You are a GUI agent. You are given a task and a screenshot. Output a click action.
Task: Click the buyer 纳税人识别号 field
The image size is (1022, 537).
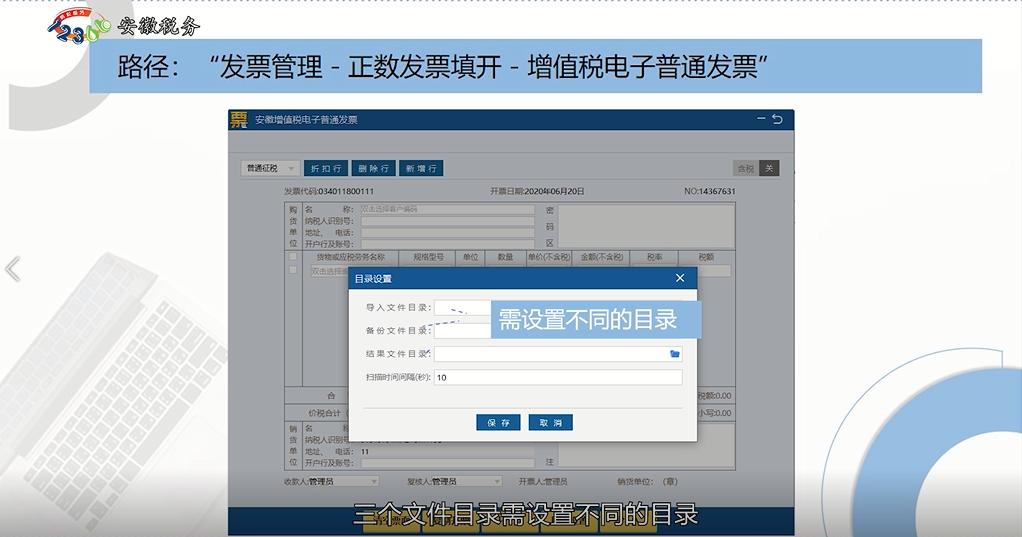point(448,221)
